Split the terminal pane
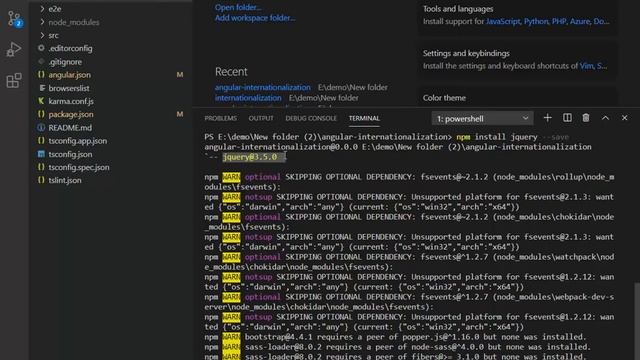The width and height of the screenshot is (640, 360). tap(567, 118)
